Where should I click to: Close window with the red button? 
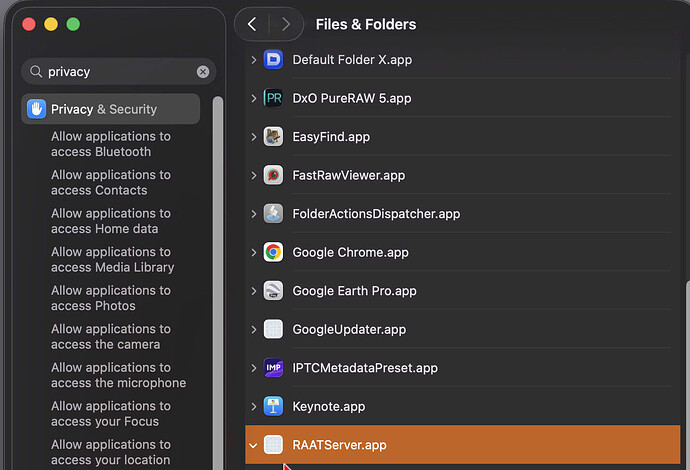(29, 24)
